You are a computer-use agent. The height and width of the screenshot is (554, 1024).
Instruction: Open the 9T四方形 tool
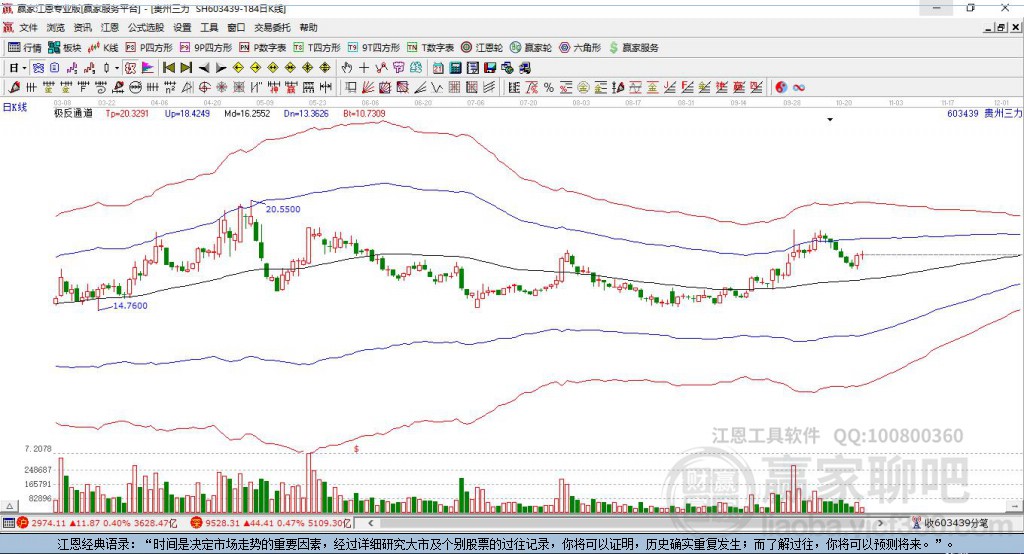tap(374, 48)
